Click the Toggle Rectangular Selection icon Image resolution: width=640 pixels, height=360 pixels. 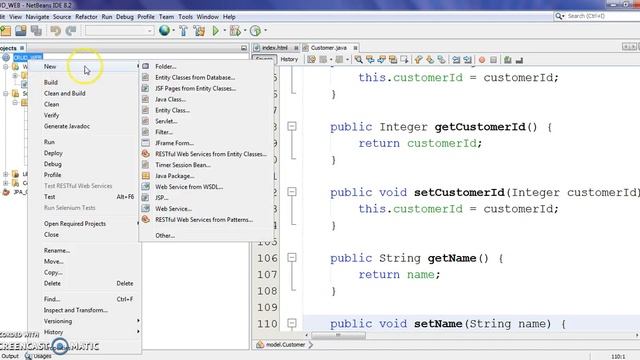click(x=404, y=60)
